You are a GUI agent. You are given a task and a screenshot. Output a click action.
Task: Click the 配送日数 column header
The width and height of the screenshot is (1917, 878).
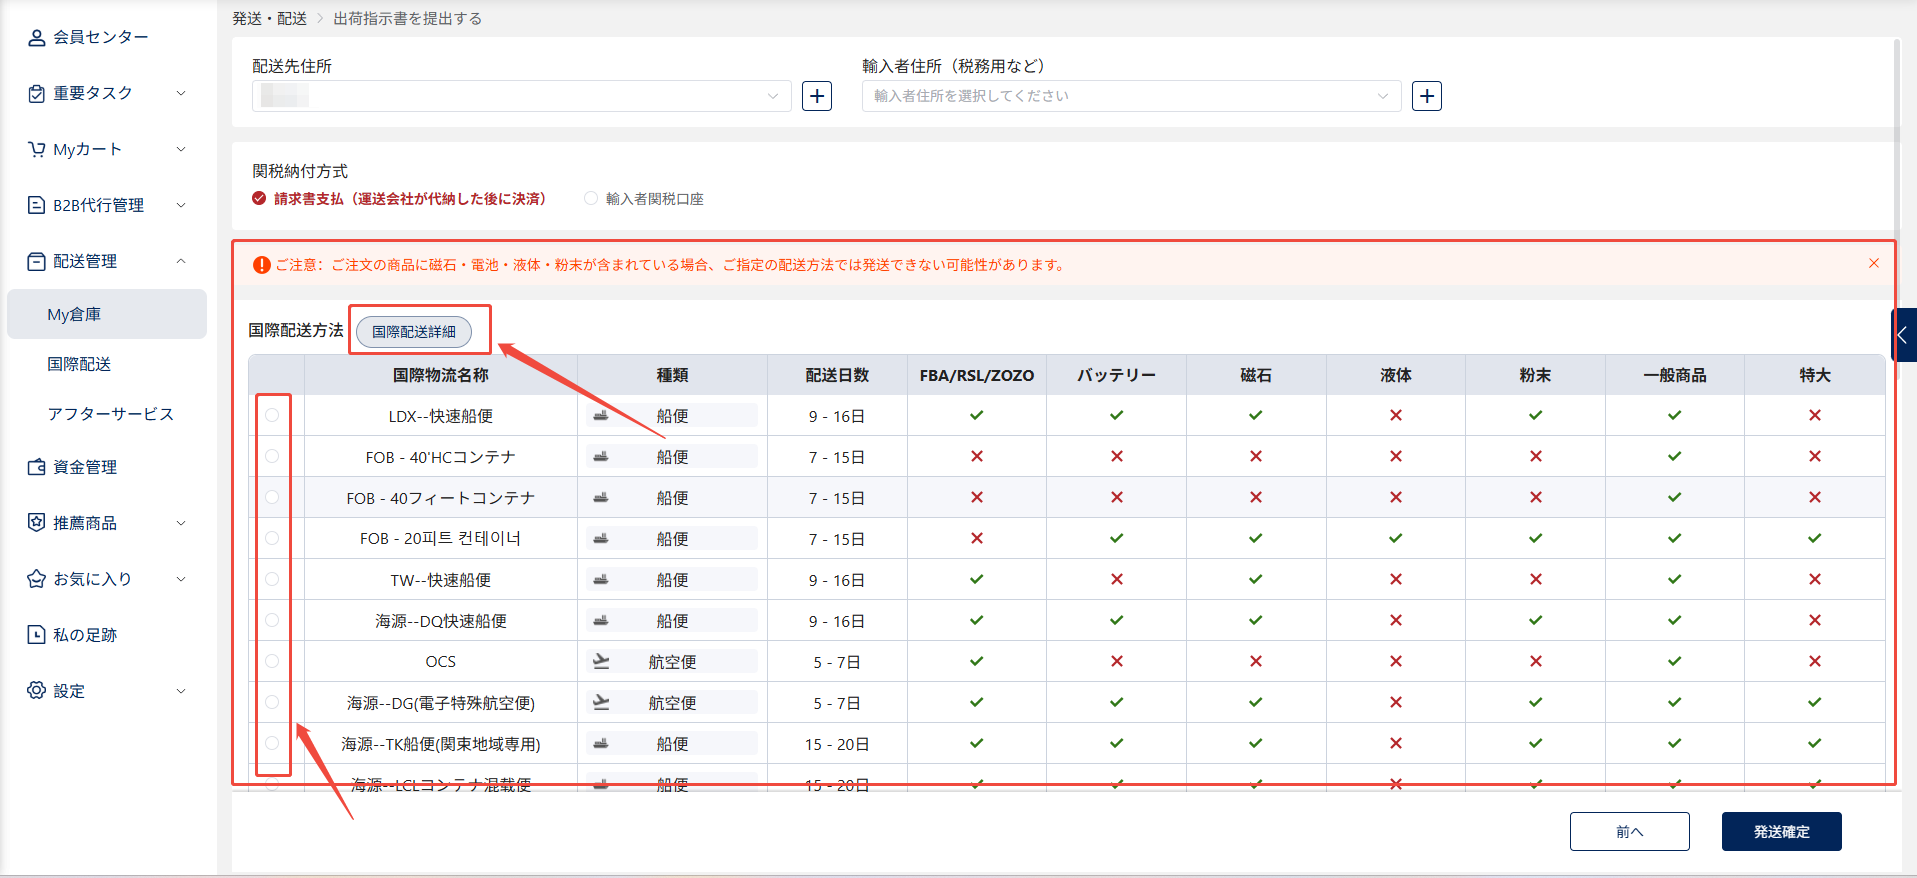(837, 375)
